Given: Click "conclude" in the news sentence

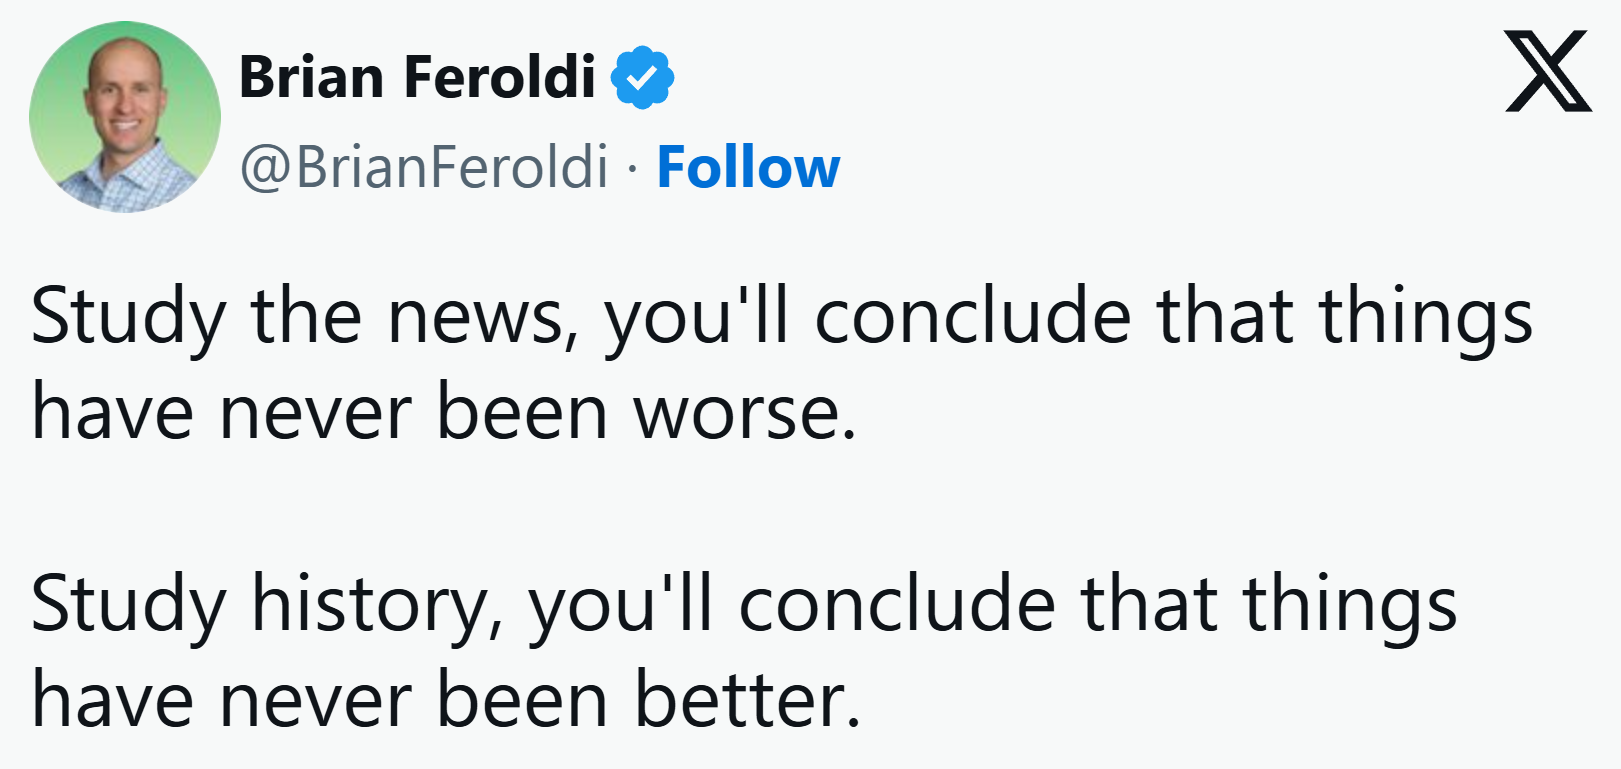Looking at the screenshot, I should (x=973, y=318).
